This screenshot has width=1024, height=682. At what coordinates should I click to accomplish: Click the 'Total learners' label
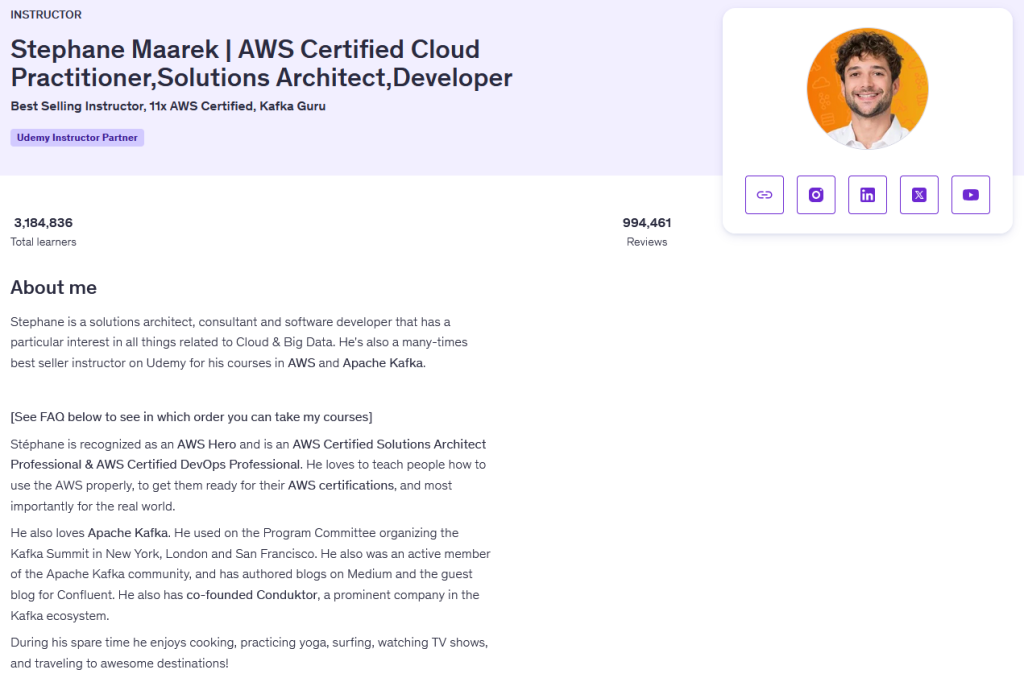[x=43, y=242]
